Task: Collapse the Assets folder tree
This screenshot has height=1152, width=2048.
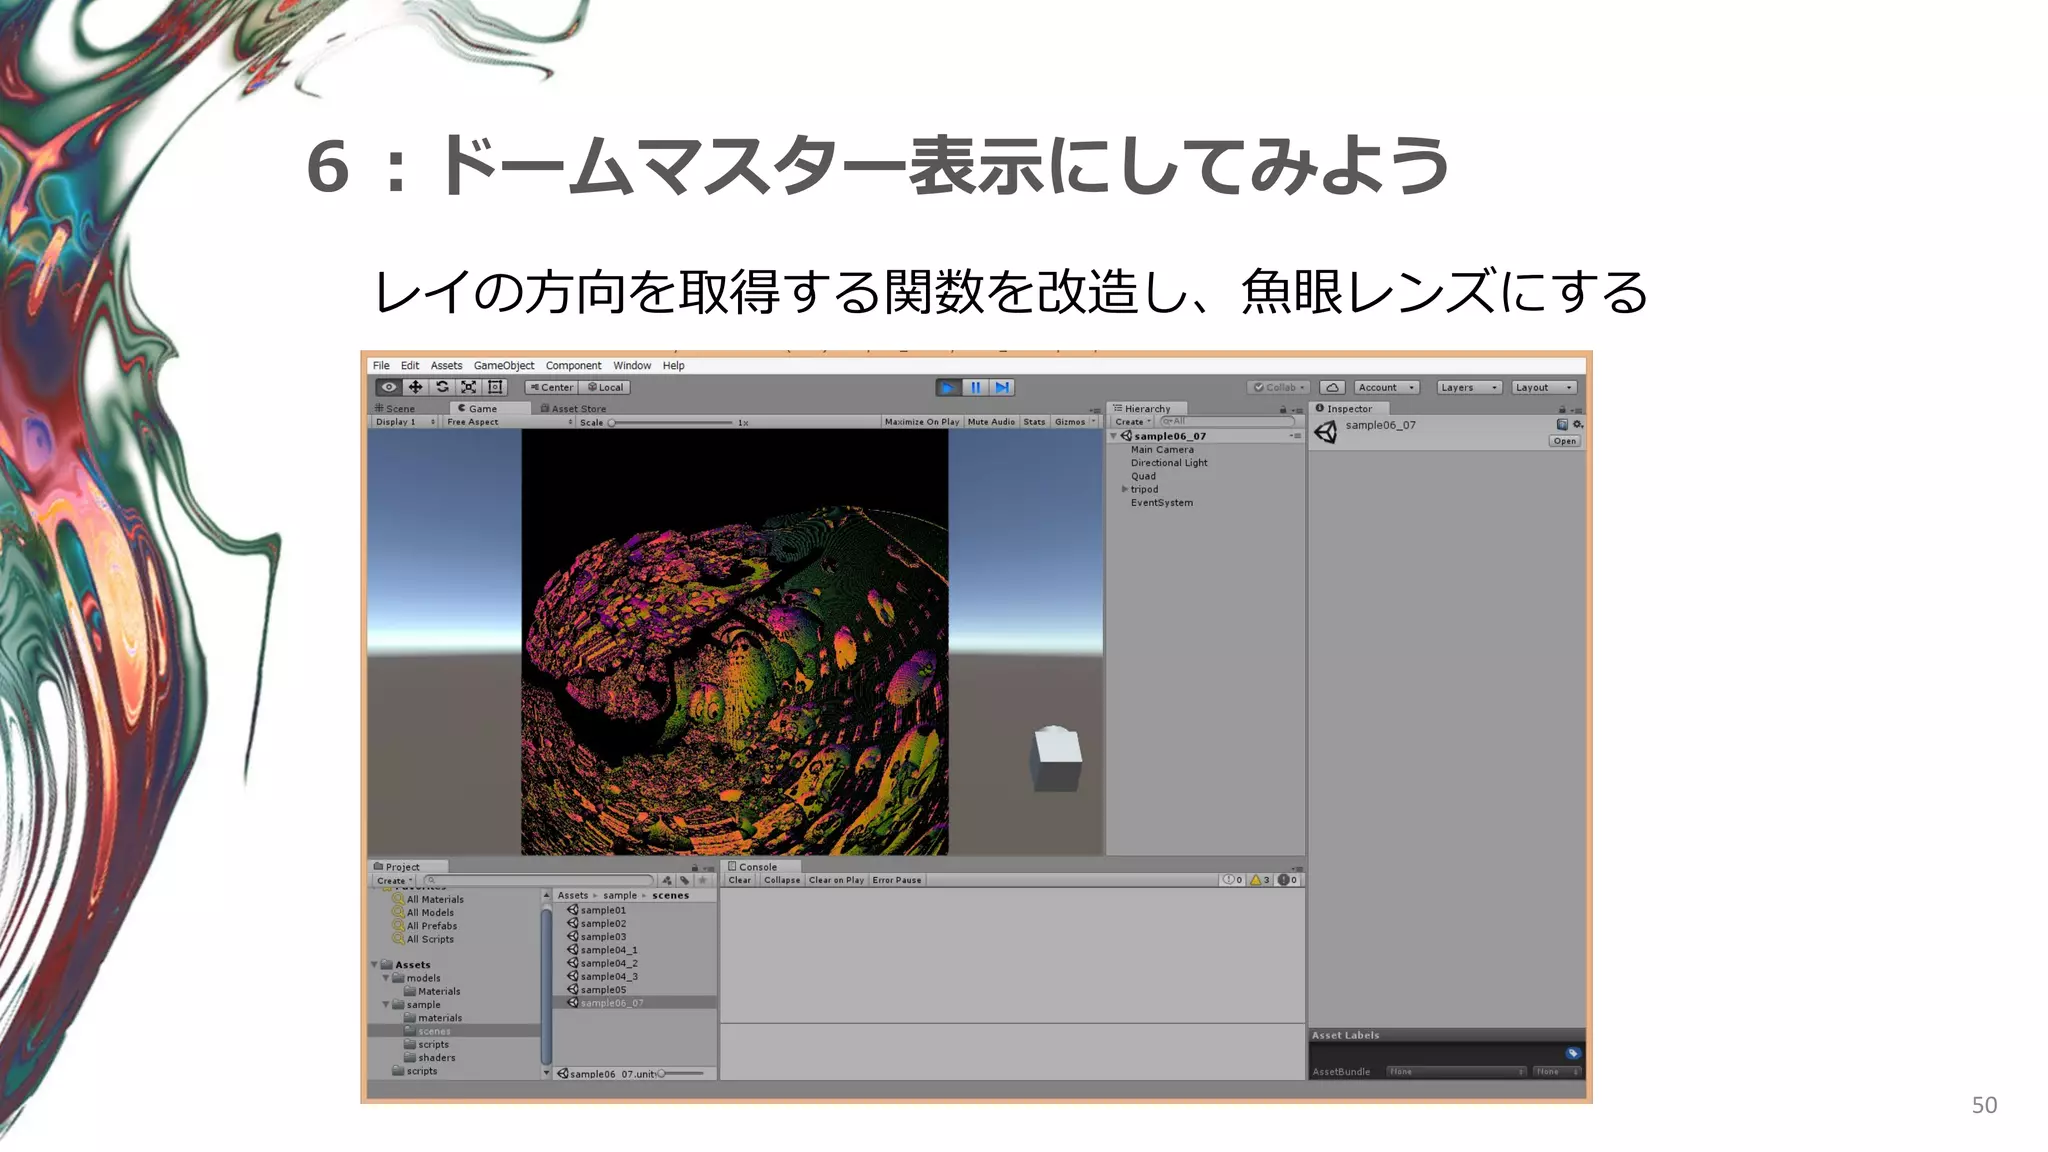Action: click(375, 965)
